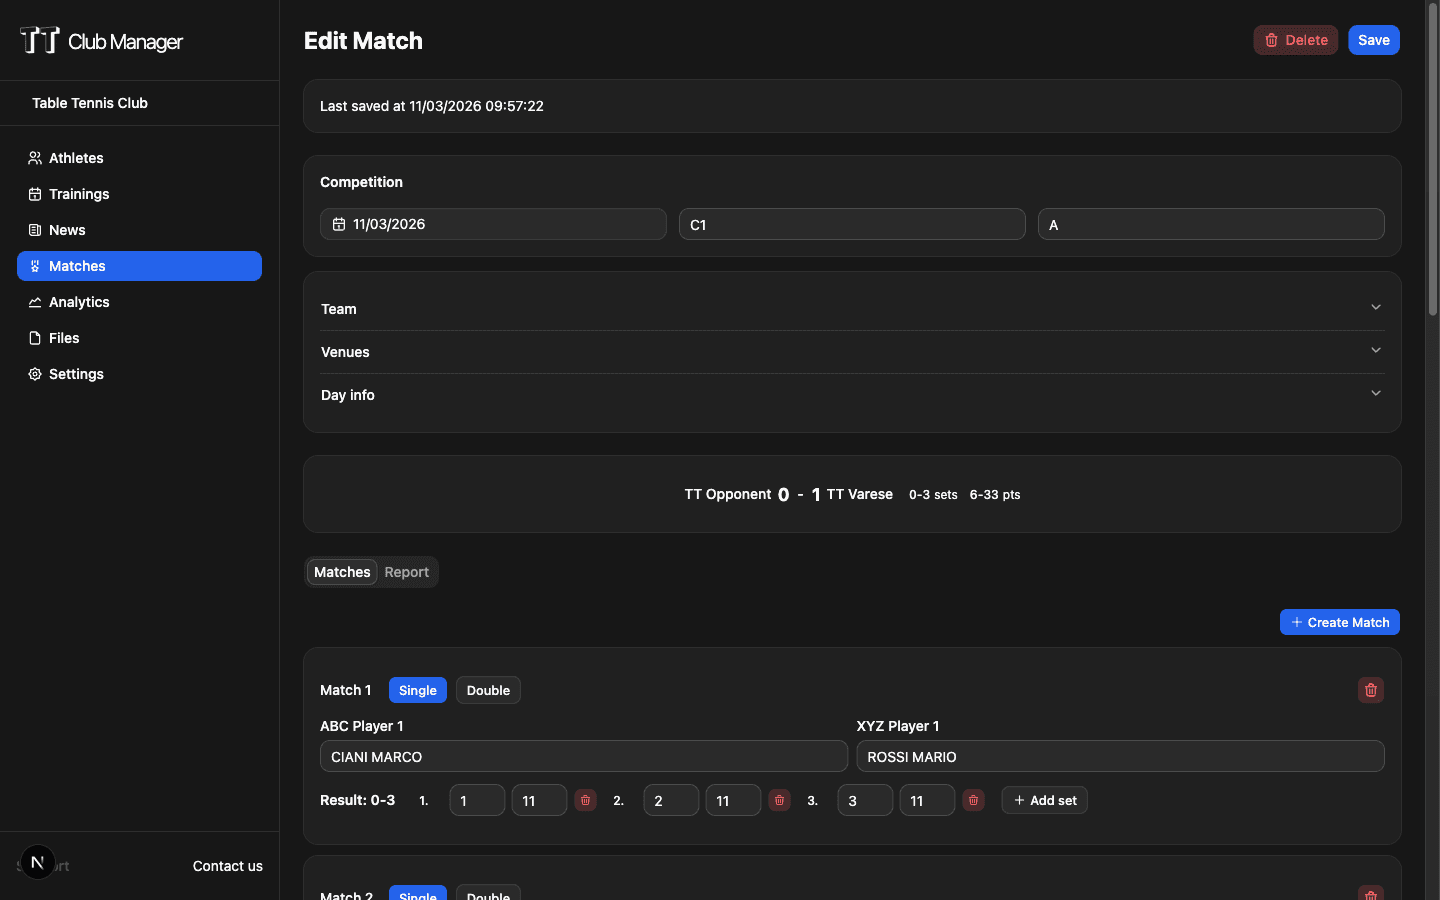Toggle Match 1 to Double mode
The width and height of the screenshot is (1440, 900).
coord(488,690)
